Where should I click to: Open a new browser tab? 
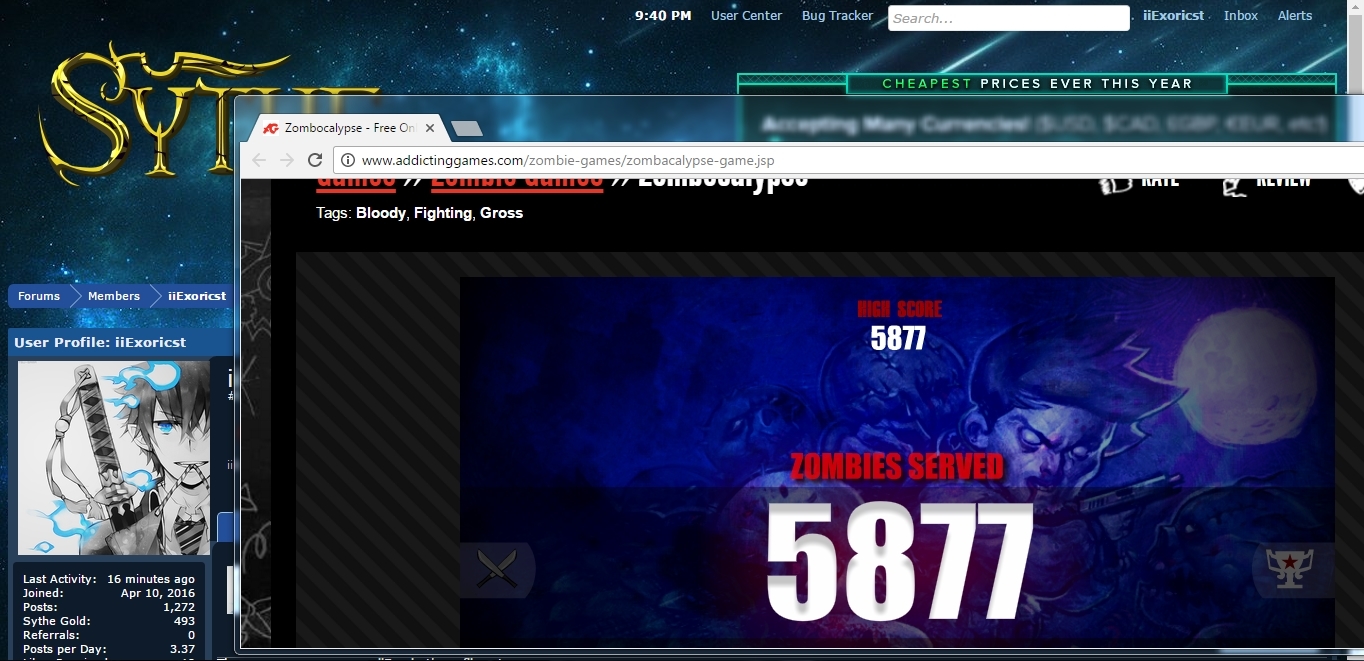coord(467,128)
